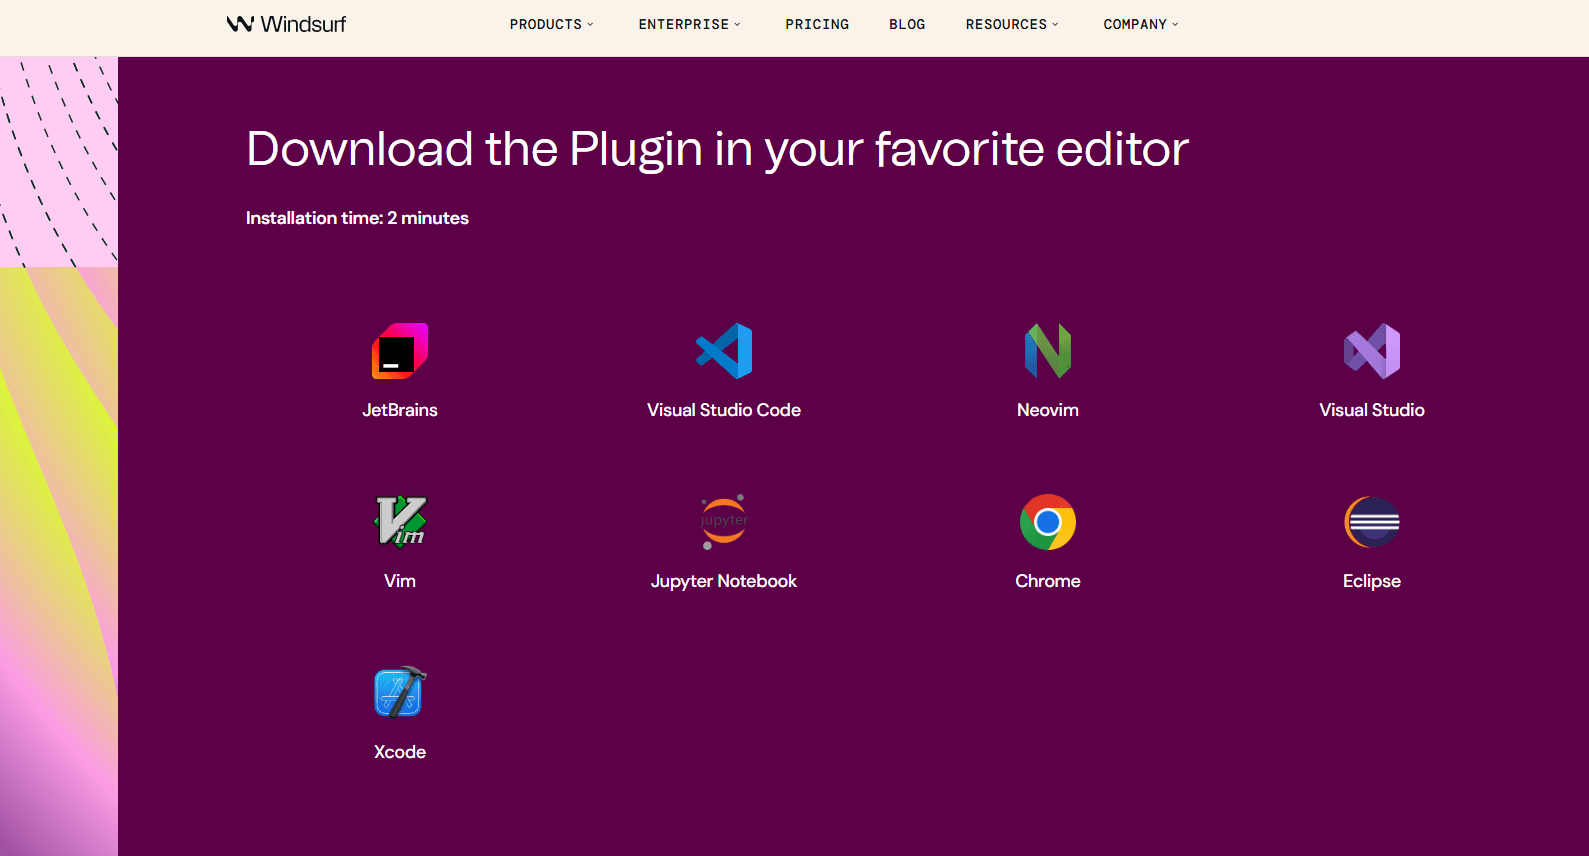Click the Jupyter Notebook text label
Viewport: 1589px width, 856px height.
pos(724,581)
